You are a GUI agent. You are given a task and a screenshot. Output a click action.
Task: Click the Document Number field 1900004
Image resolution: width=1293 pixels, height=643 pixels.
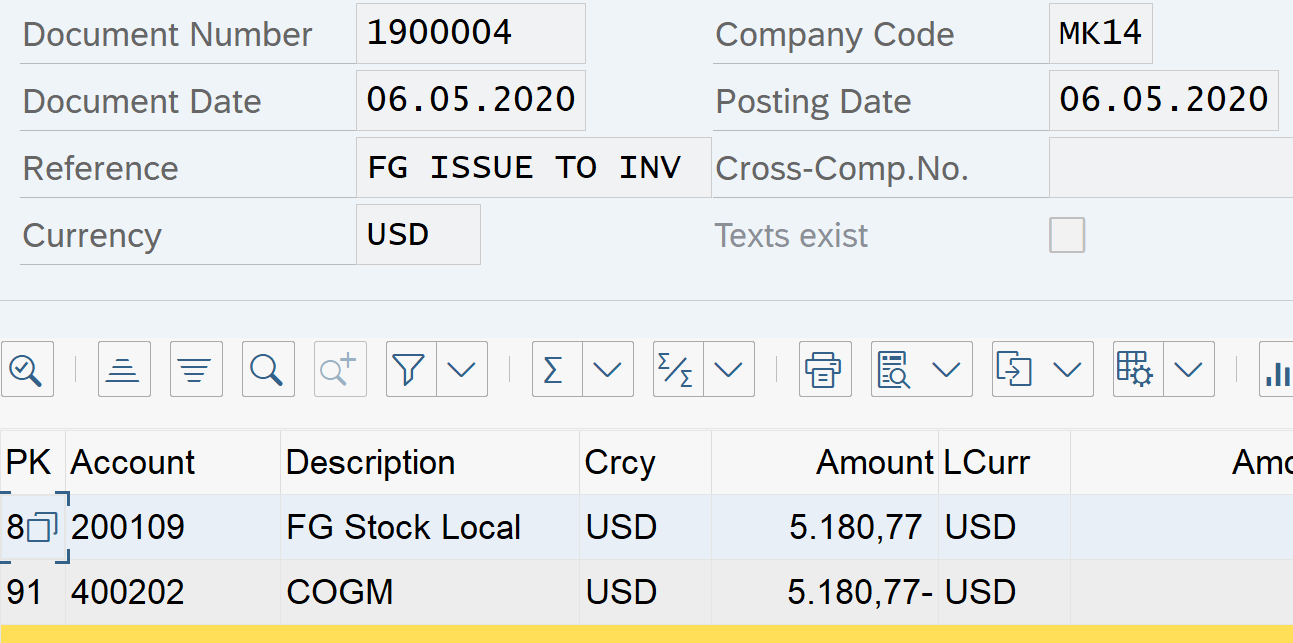click(470, 34)
